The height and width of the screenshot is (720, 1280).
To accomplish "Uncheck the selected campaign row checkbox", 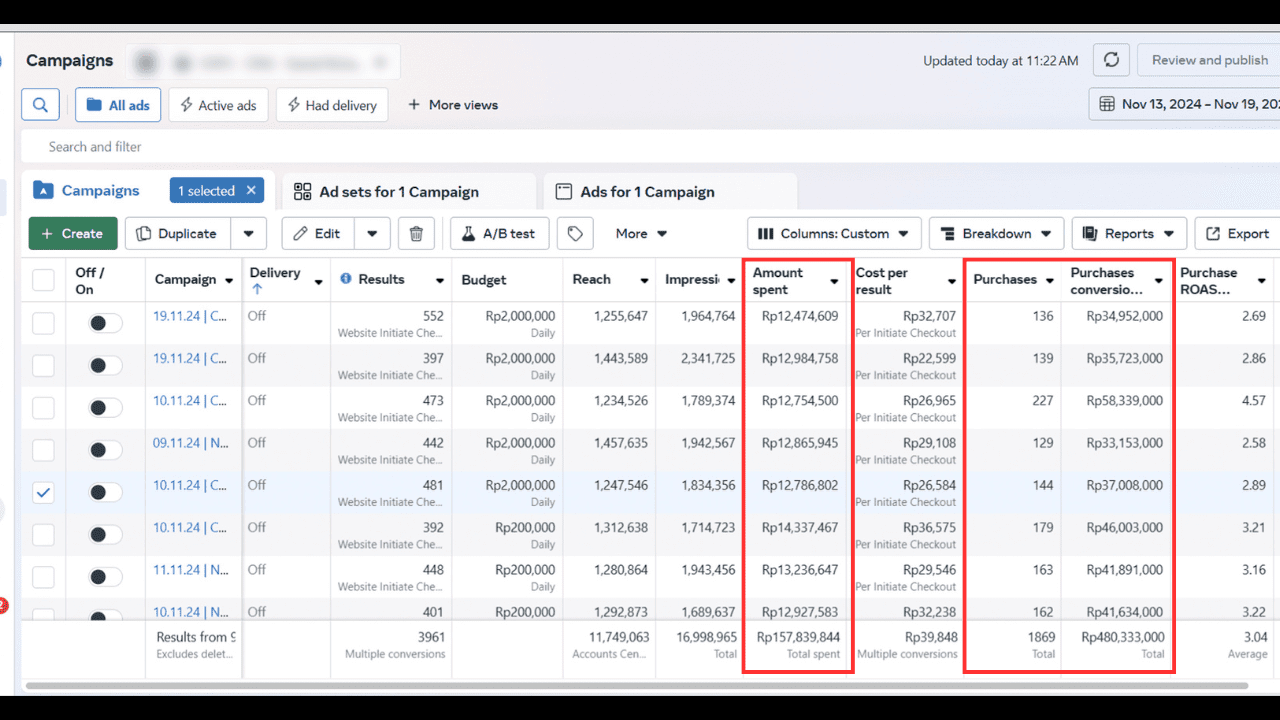I will (43, 492).
